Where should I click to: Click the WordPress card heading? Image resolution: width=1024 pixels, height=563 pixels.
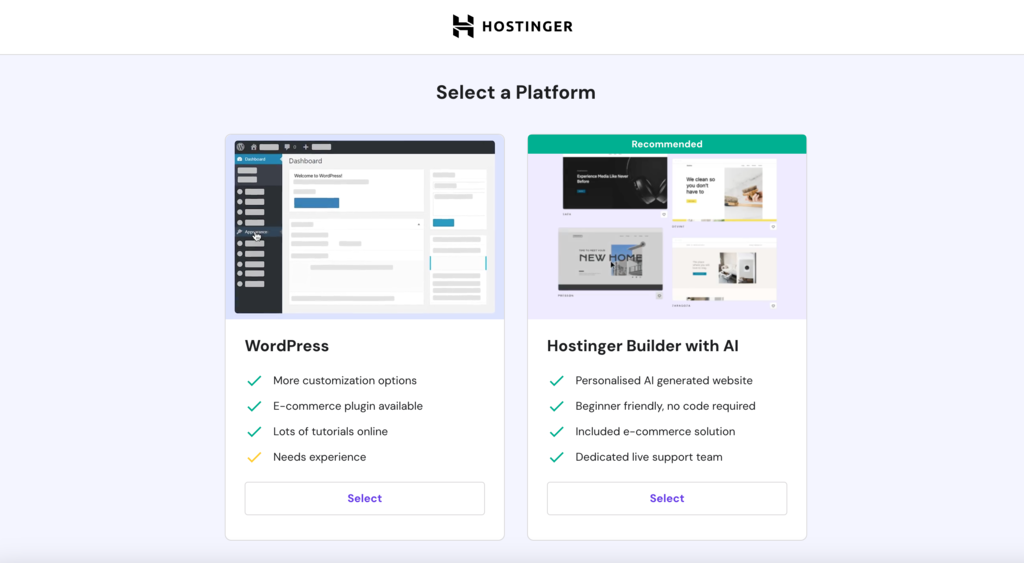pyautogui.click(x=287, y=346)
